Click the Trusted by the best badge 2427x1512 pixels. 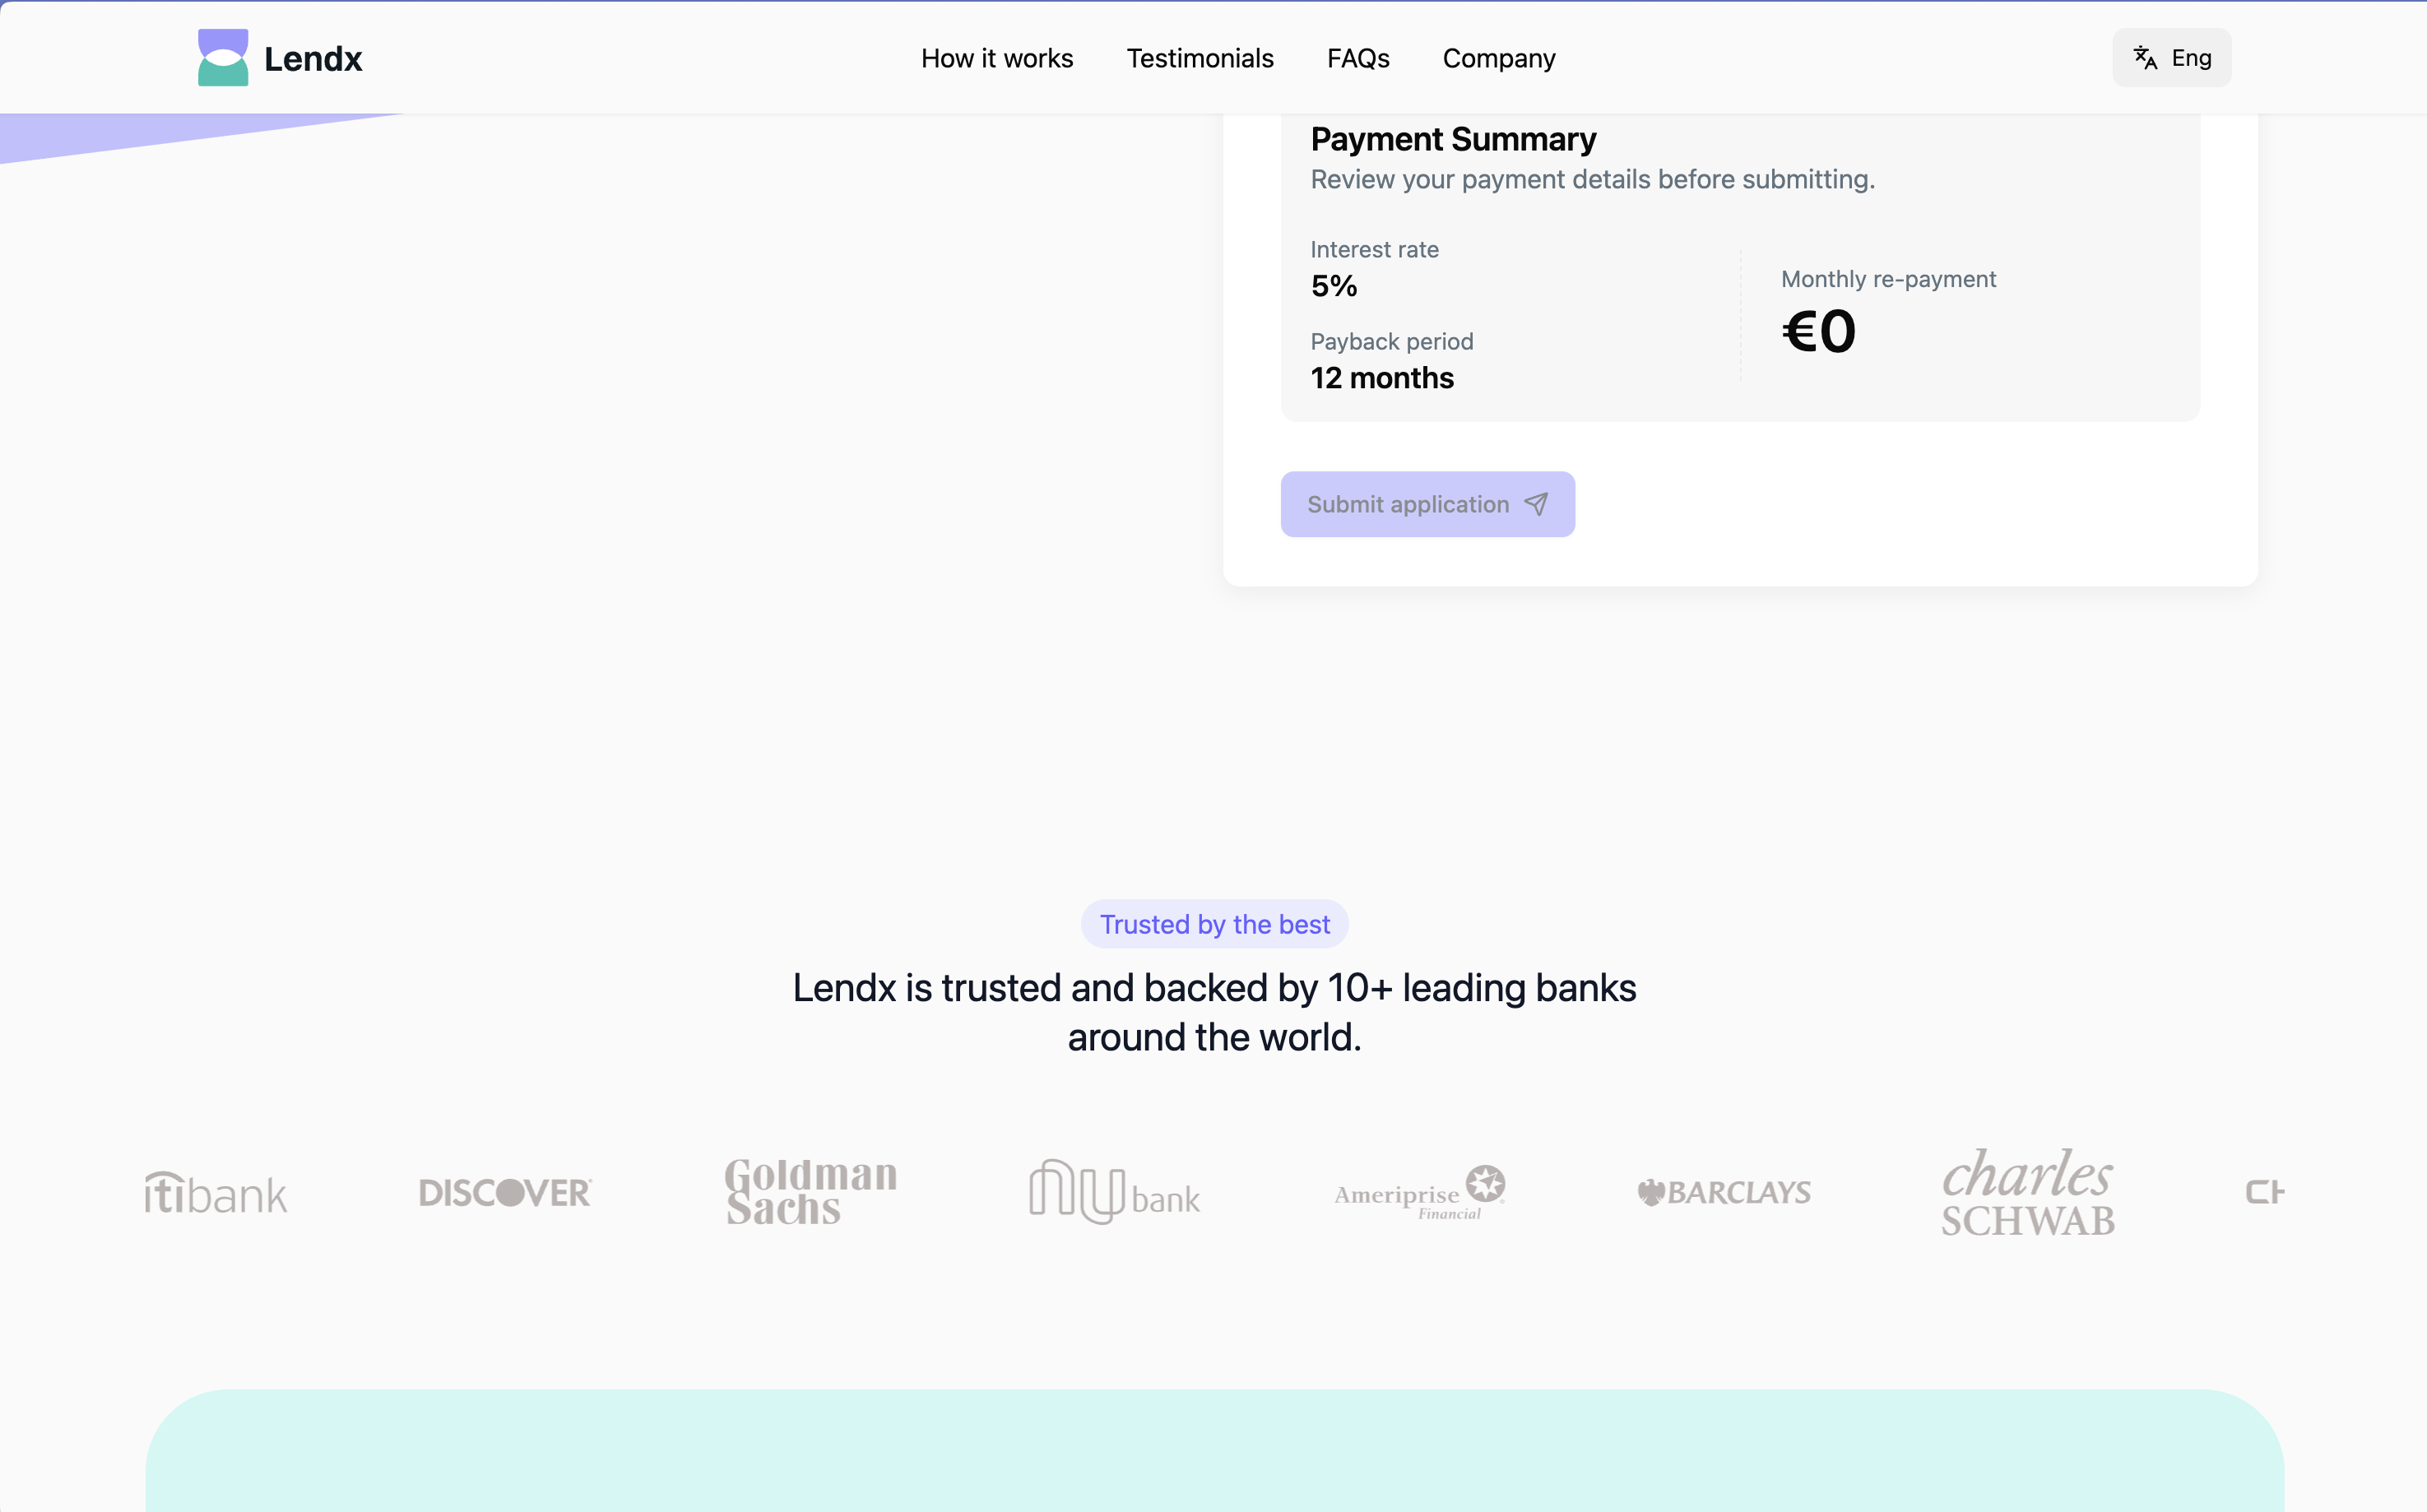point(1214,923)
